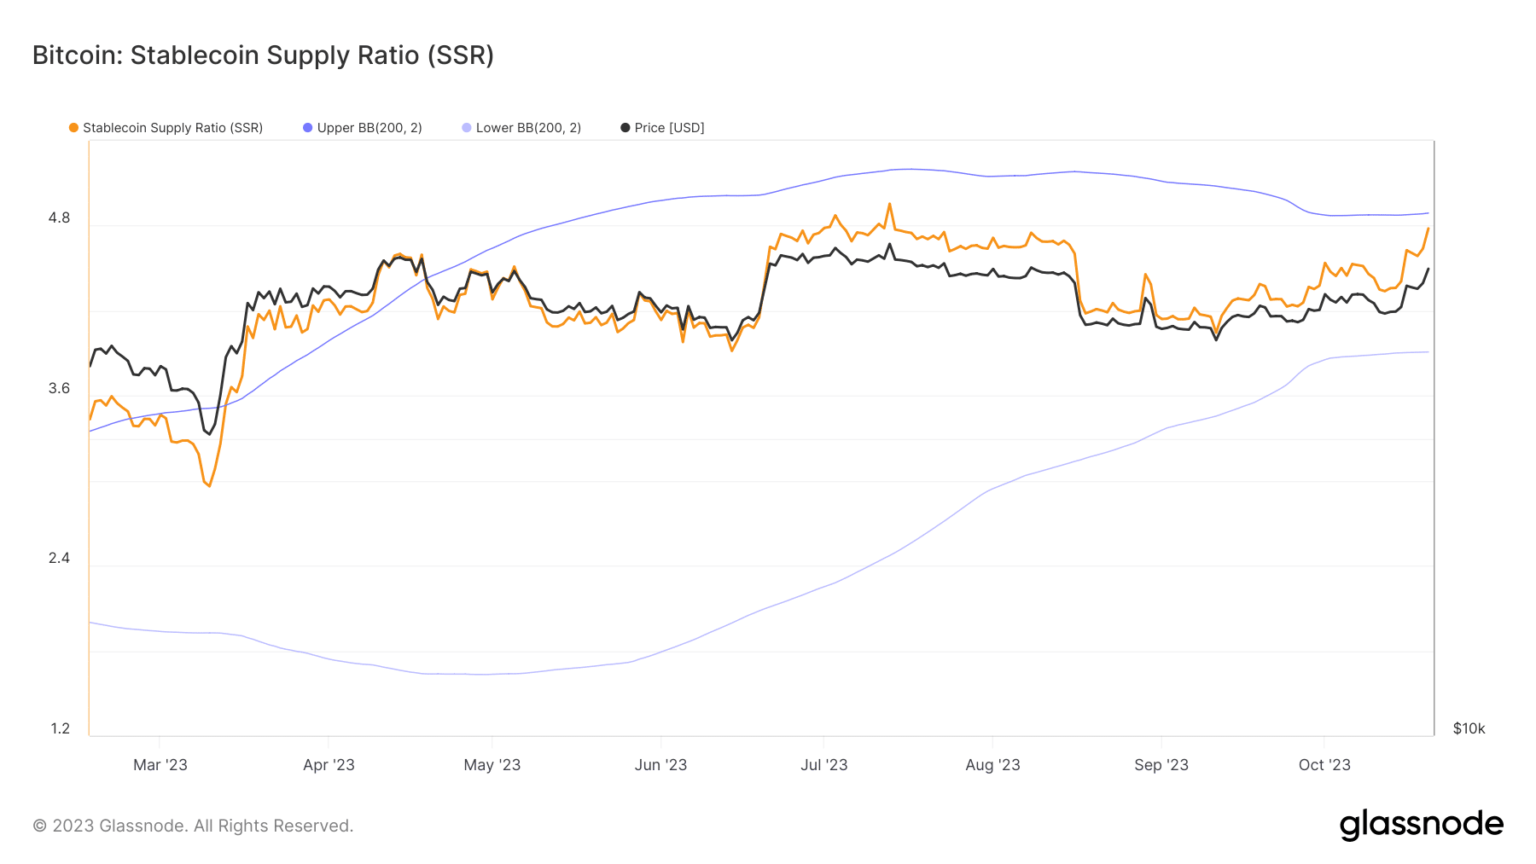The height and width of the screenshot is (864, 1536).
Task: Click the Glassnode copyright notice text
Action: click(x=193, y=826)
